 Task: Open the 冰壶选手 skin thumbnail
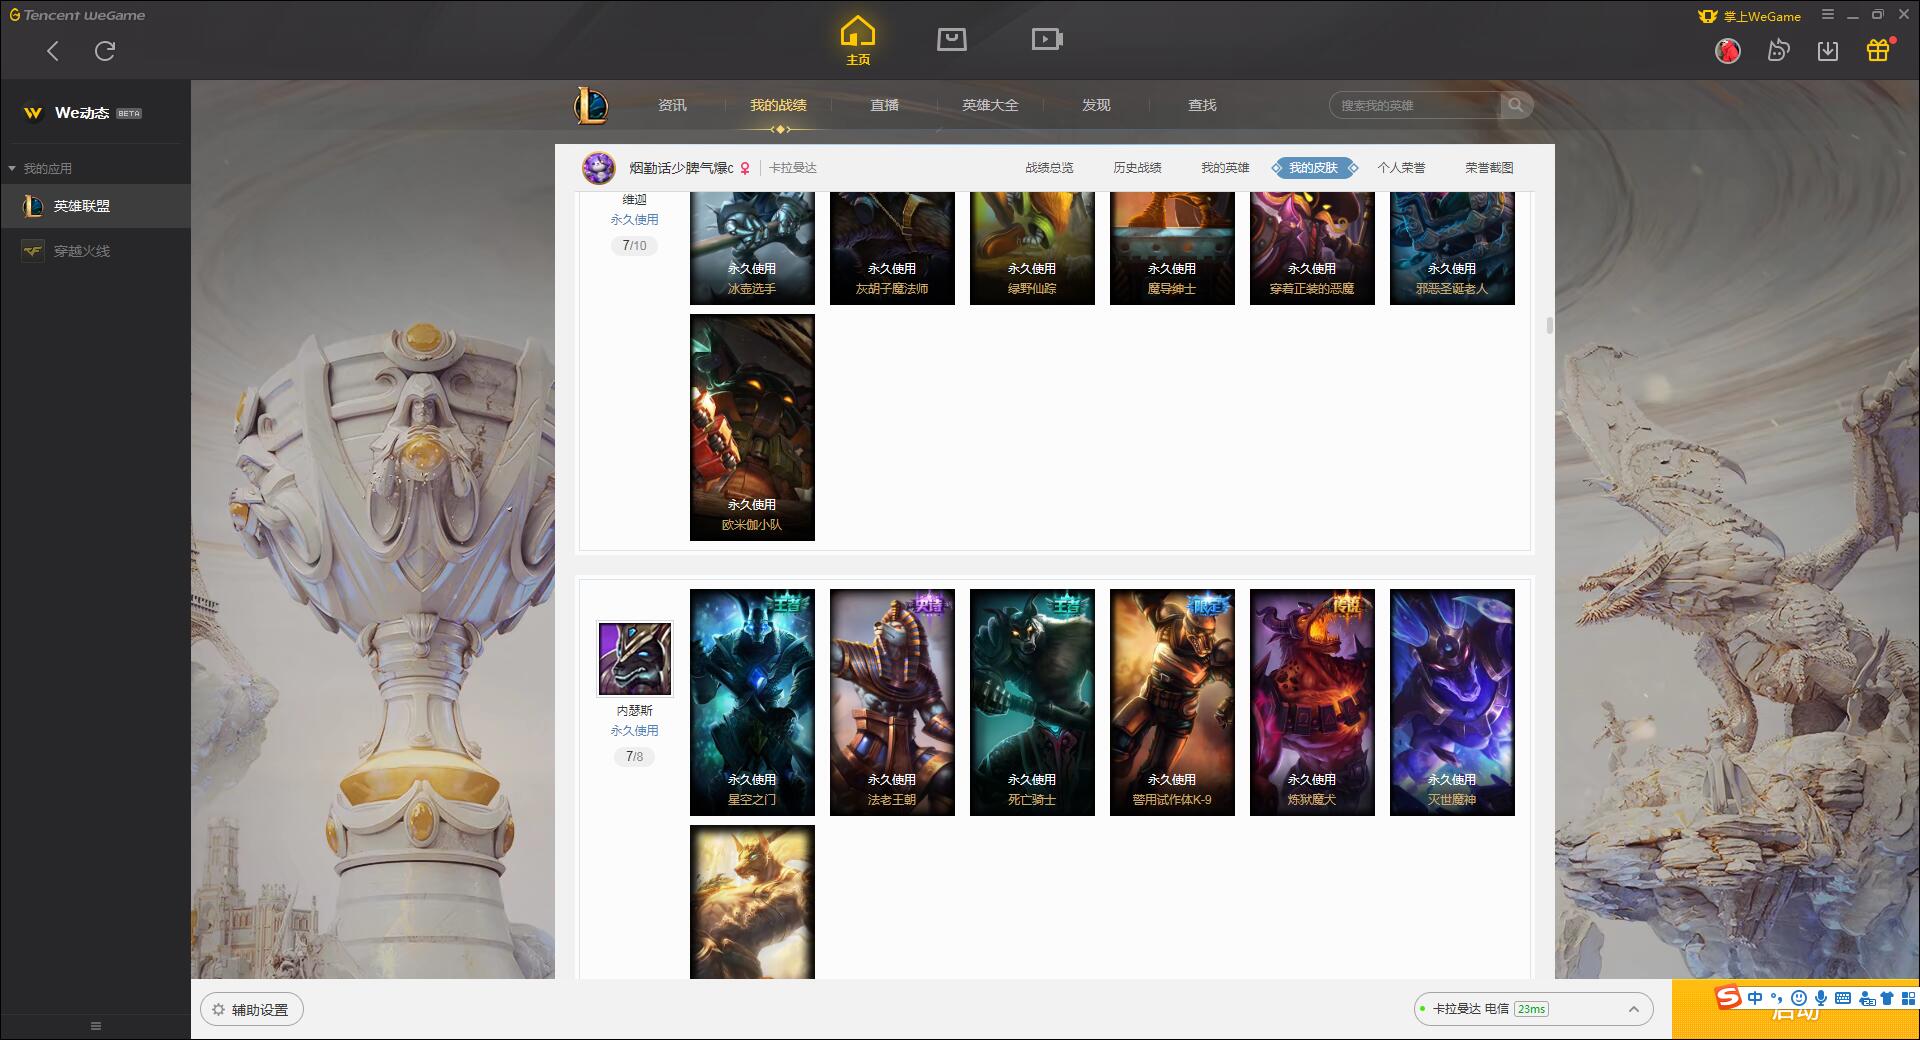pos(752,248)
